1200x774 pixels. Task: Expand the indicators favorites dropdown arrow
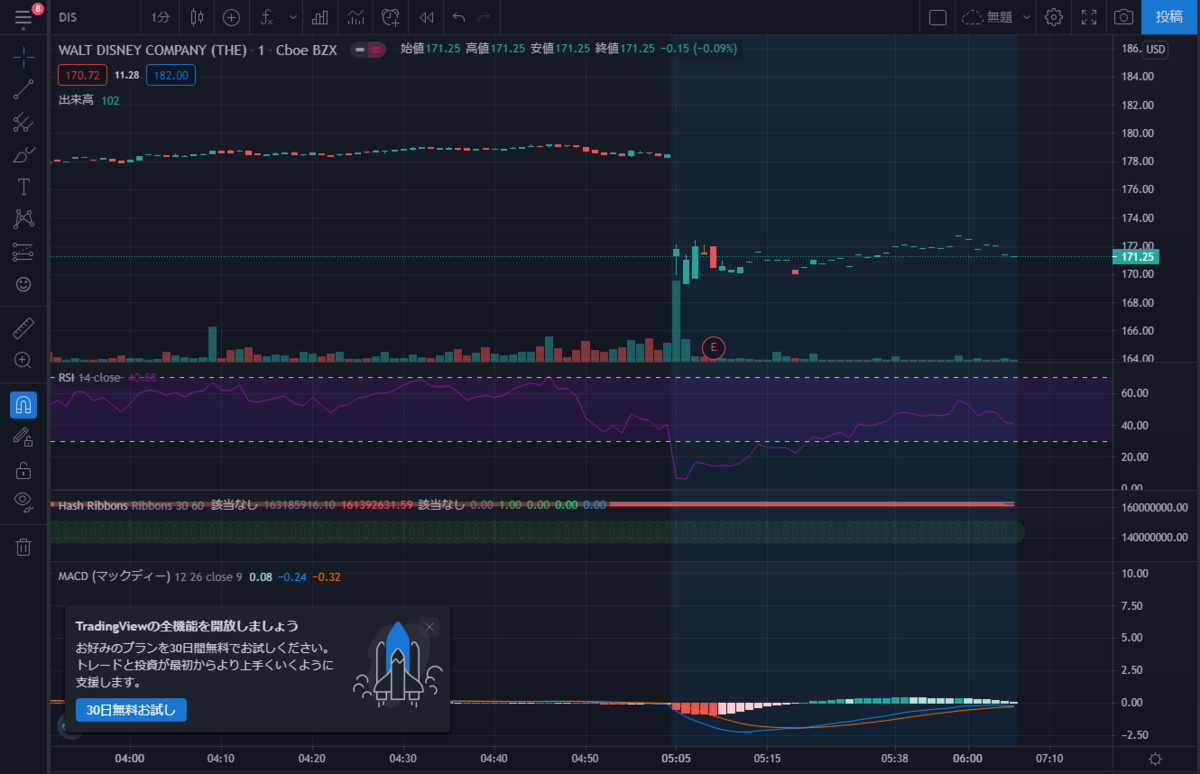tap(292, 17)
